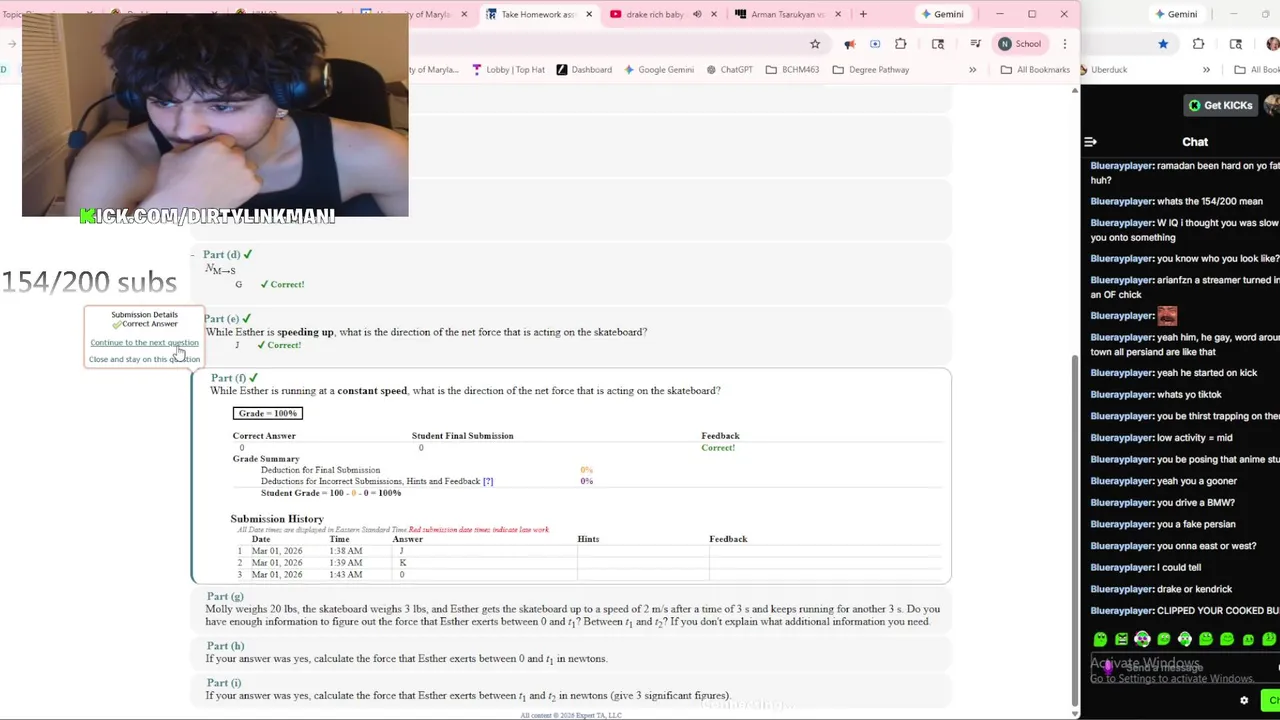Open All Bookmarks folder in main window
Viewport: 1280px width, 720px height.
[x=1035, y=70]
